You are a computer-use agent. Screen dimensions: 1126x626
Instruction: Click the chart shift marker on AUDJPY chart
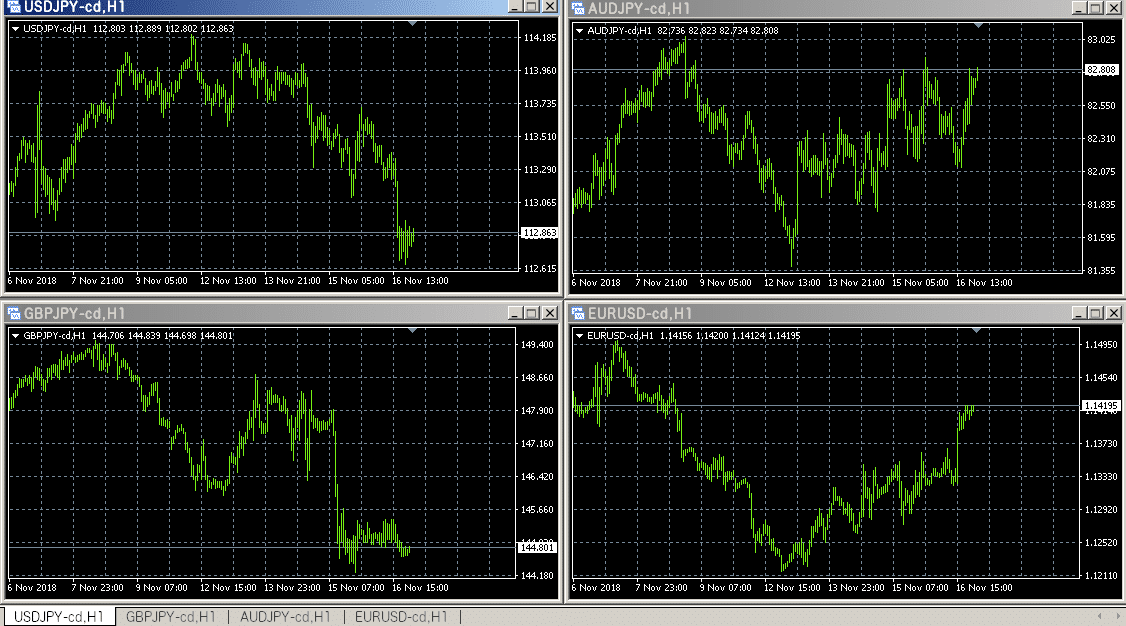coord(978,26)
